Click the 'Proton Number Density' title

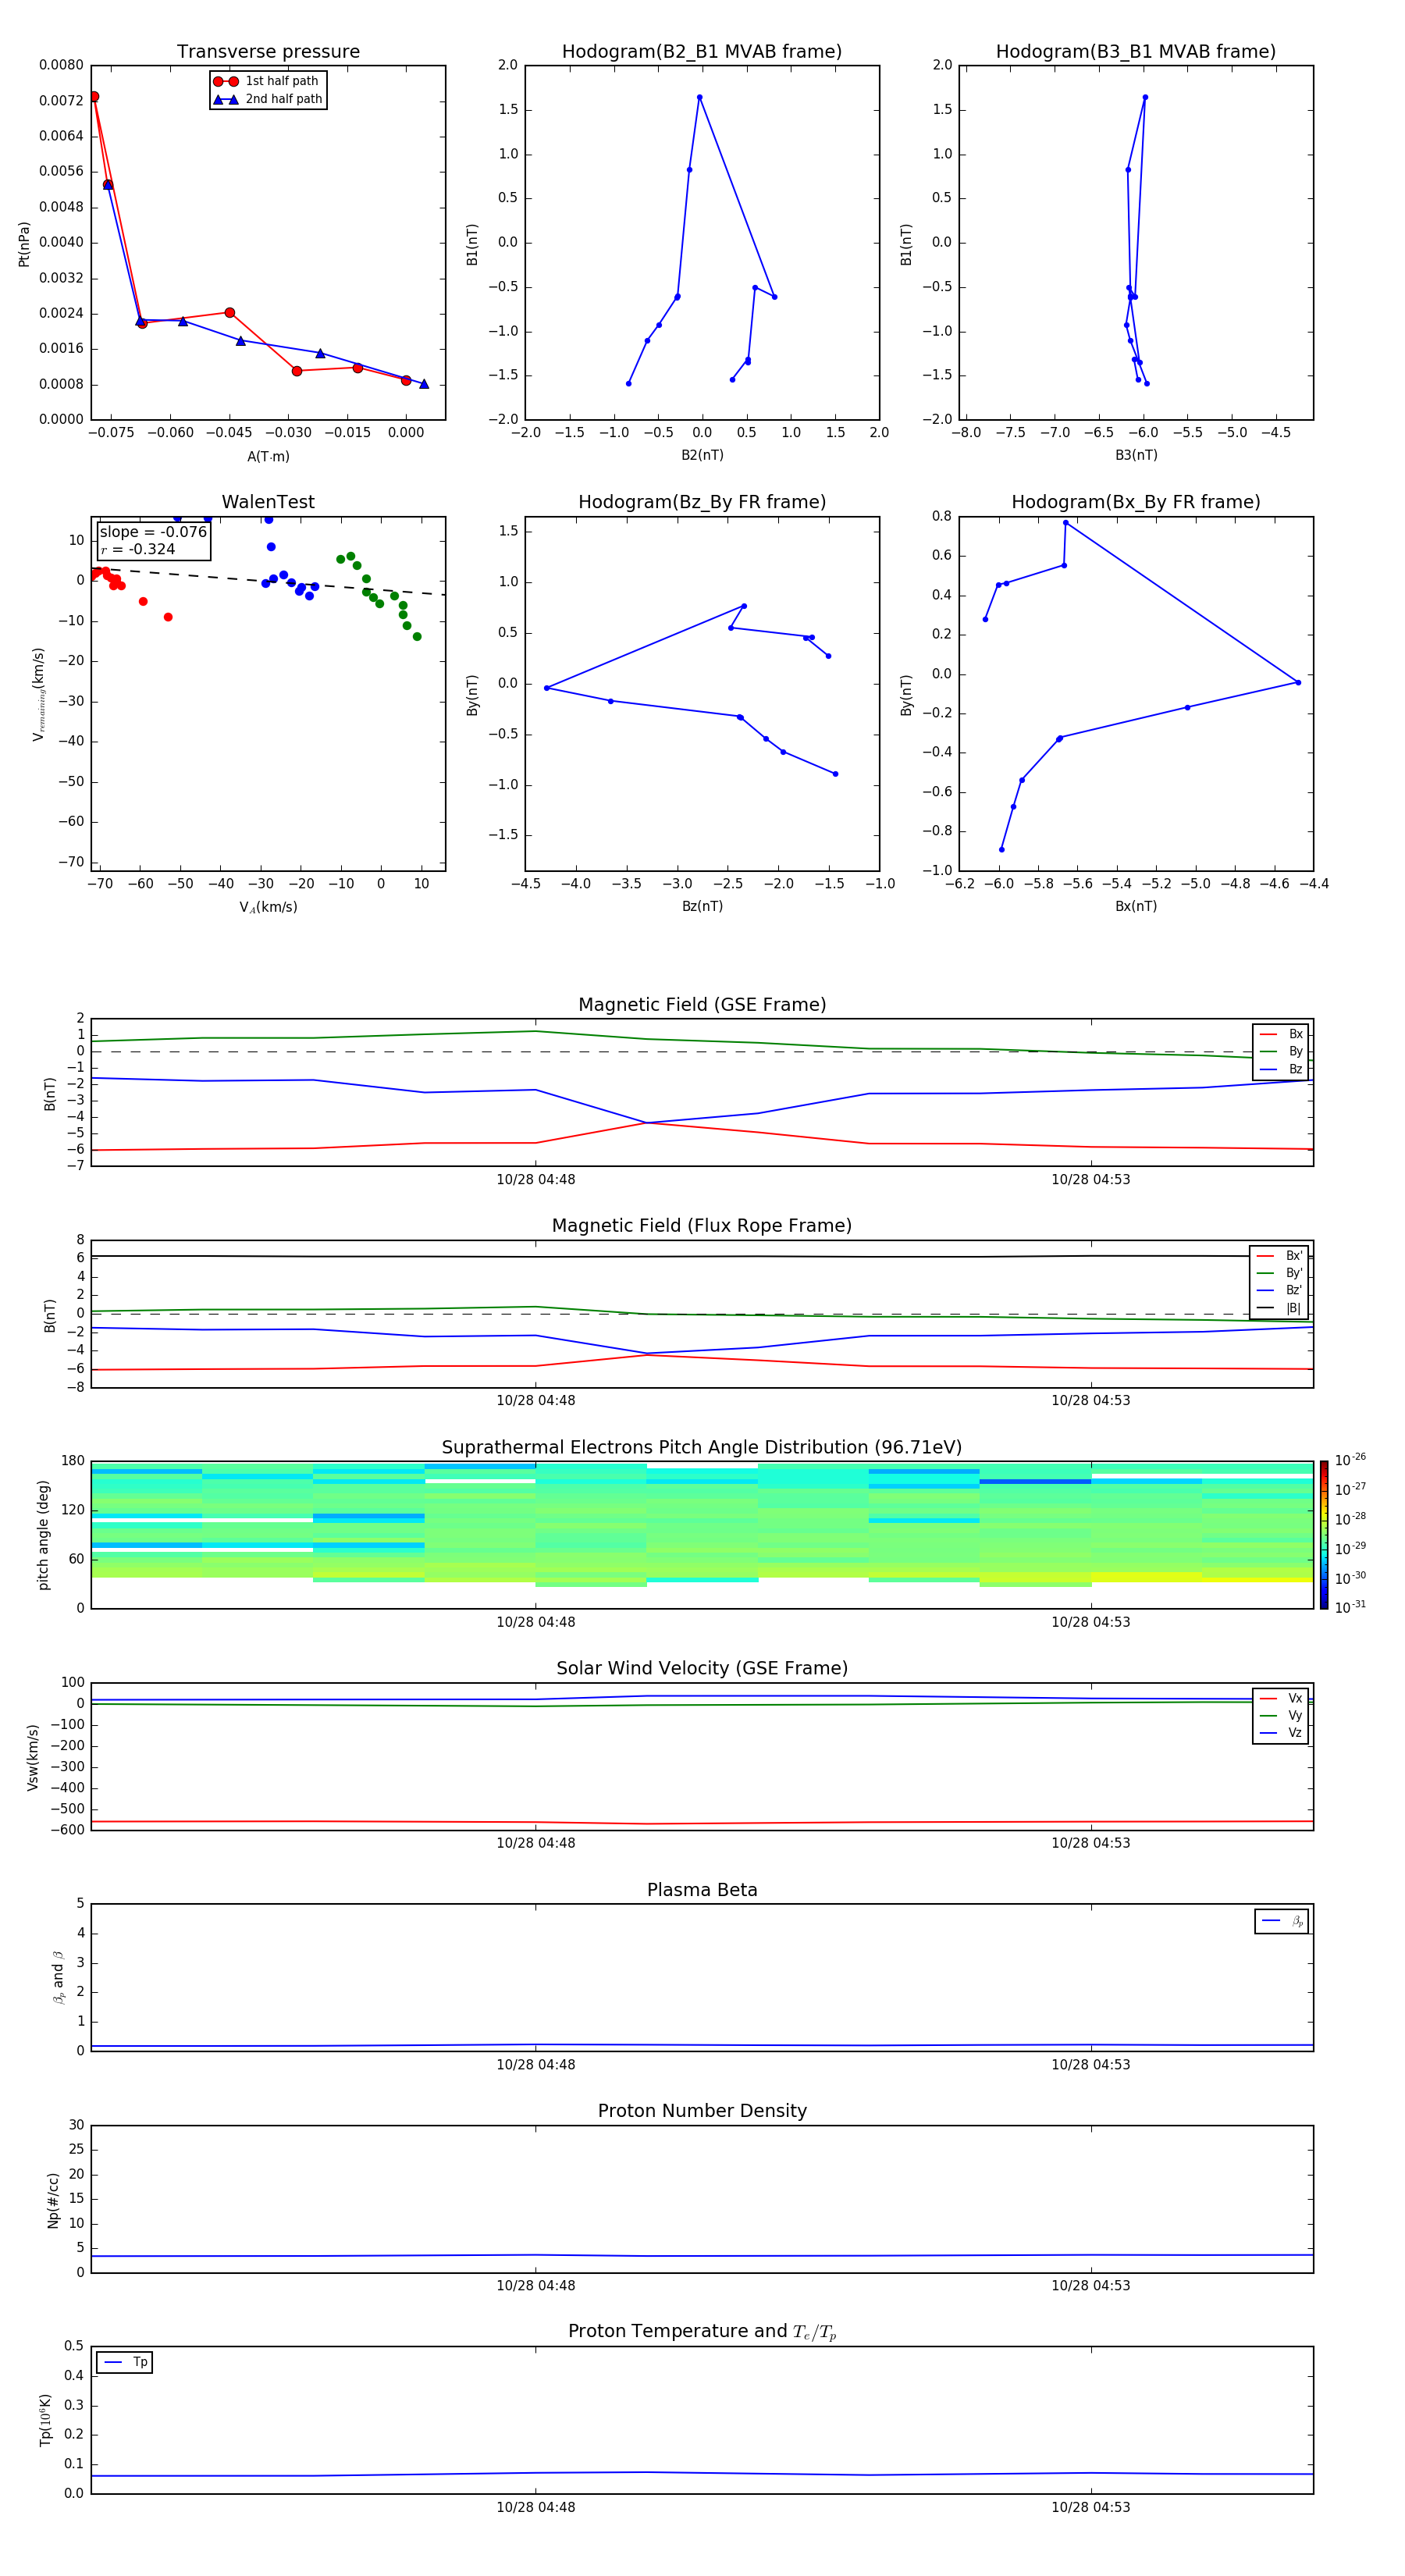[x=702, y=2111]
